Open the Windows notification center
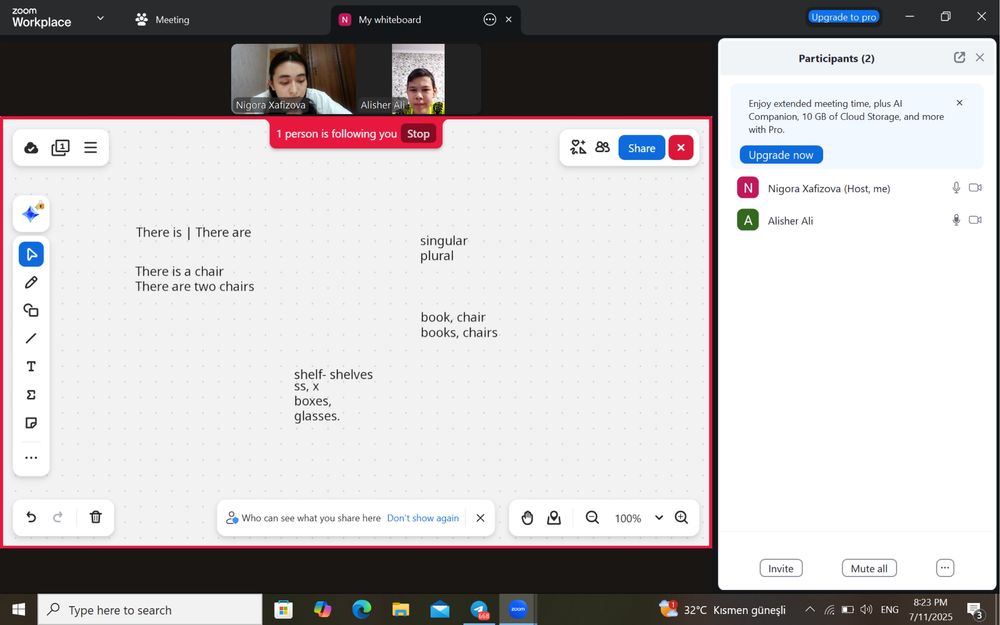Viewport: 1000px width, 625px height. pos(974,610)
